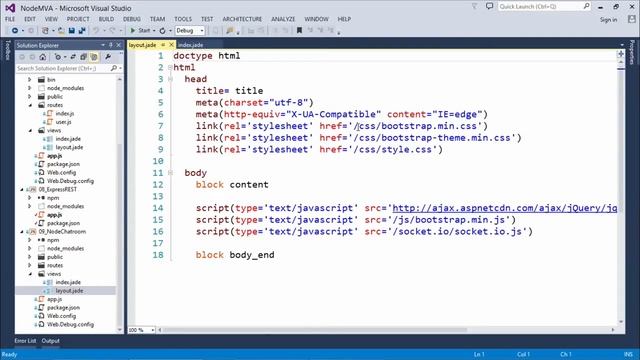The height and width of the screenshot is (360, 640).
Task: Click the Collapse All icon in Solution Explorer
Action: (x=83, y=57)
